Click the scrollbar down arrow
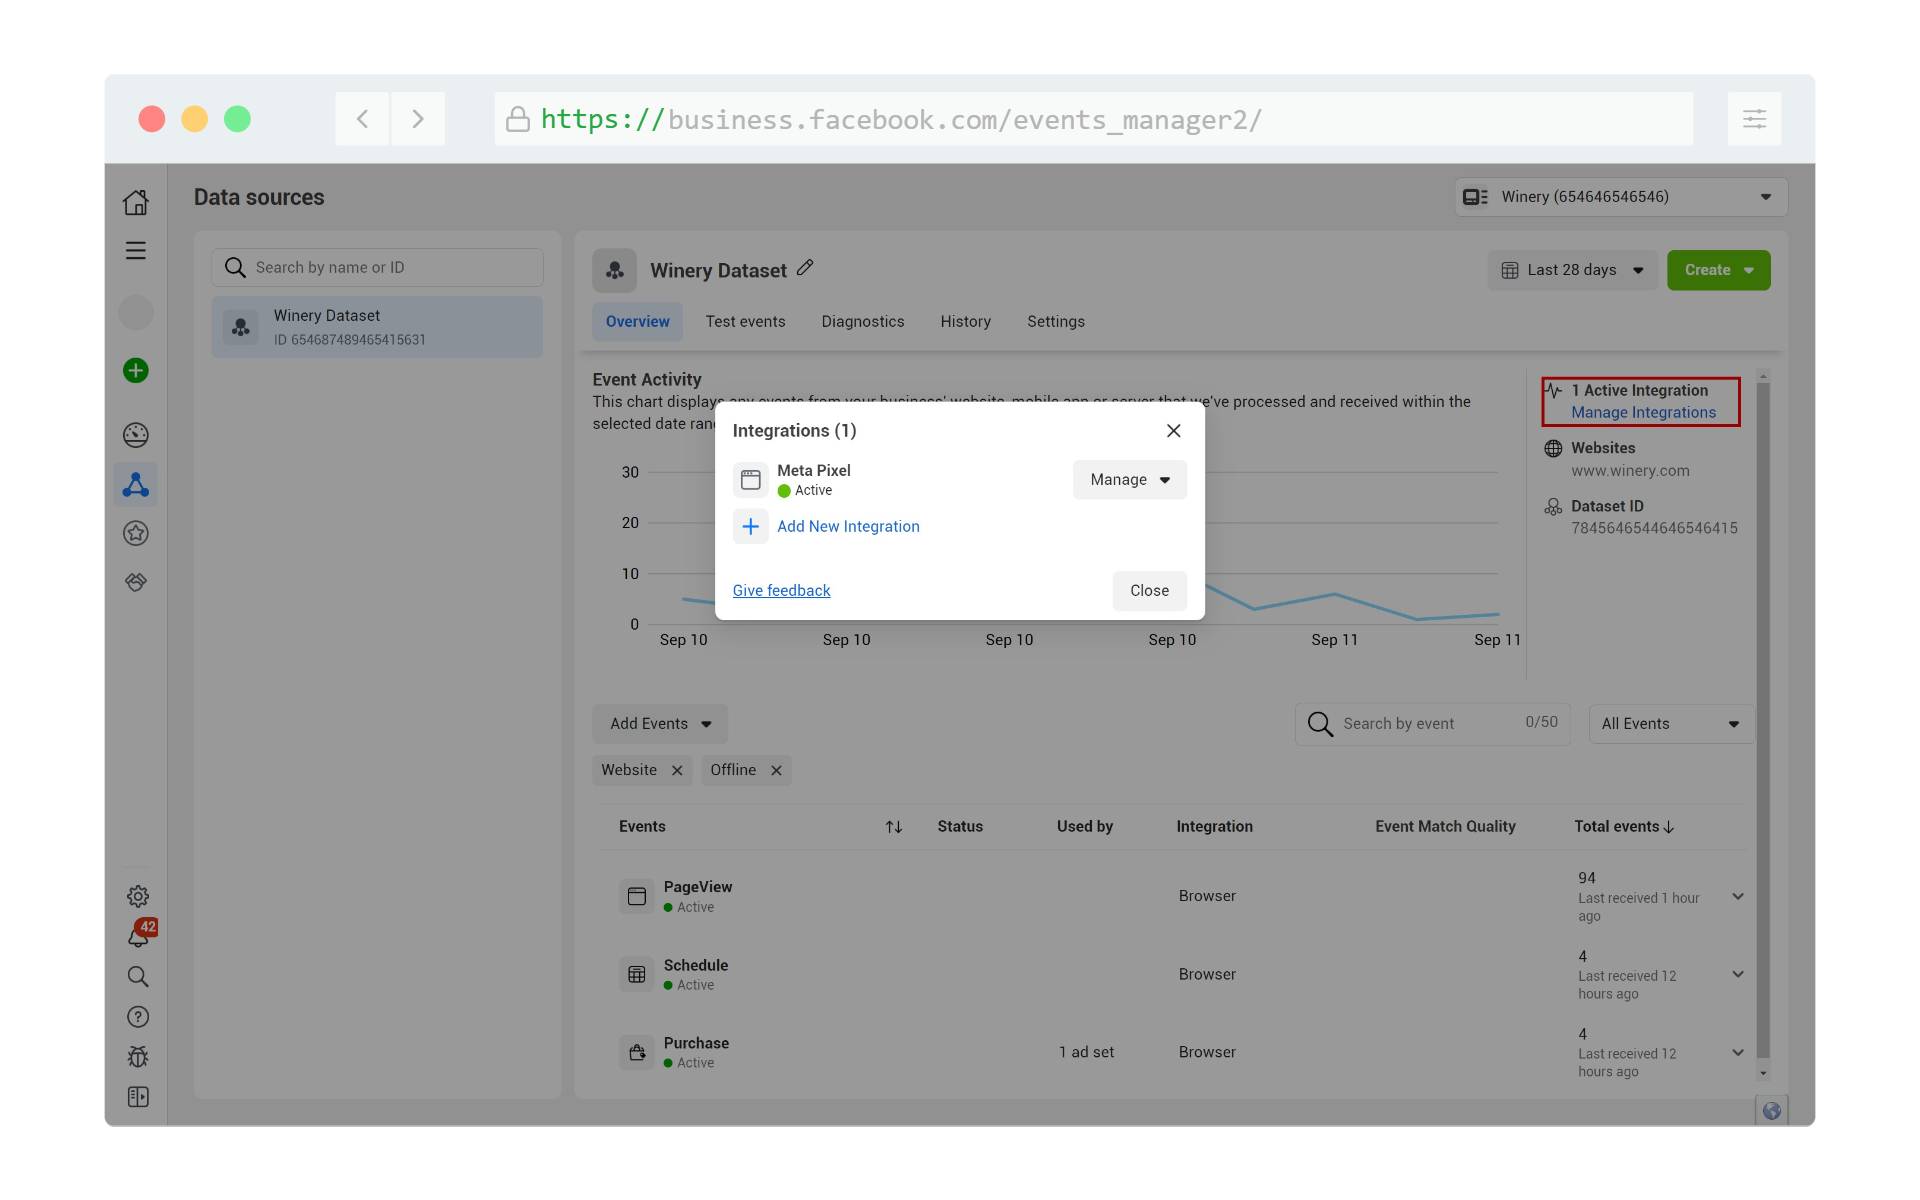This screenshot has width=1920, height=1200. click(x=1763, y=1073)
